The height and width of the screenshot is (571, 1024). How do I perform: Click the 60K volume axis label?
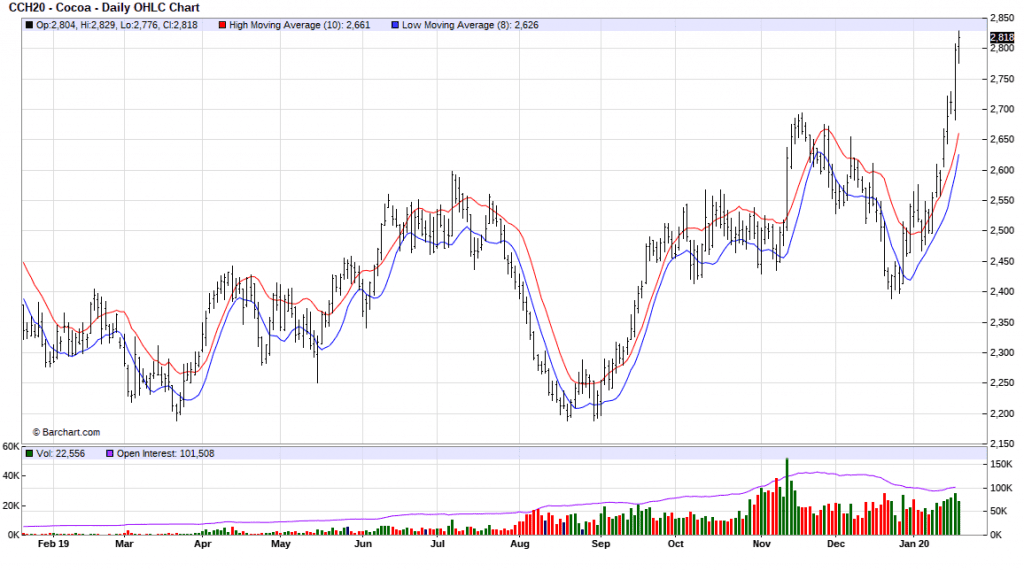click(10, 447)
